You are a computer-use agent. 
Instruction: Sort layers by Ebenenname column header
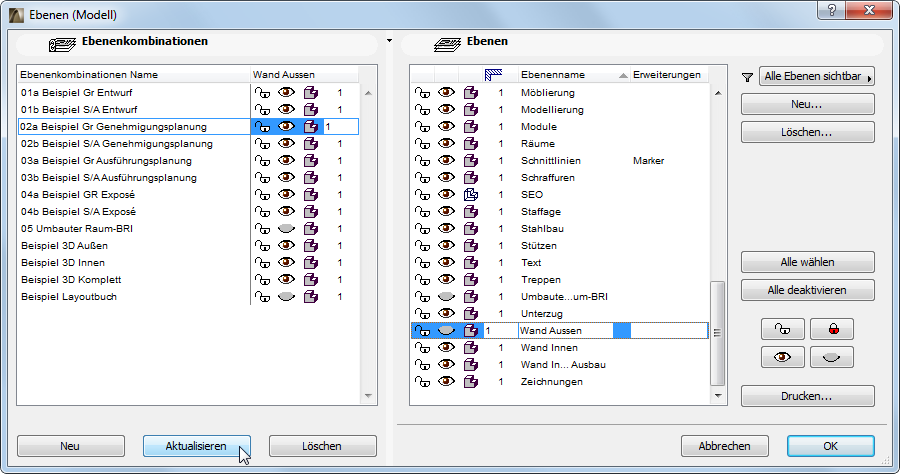coord(573,75)
